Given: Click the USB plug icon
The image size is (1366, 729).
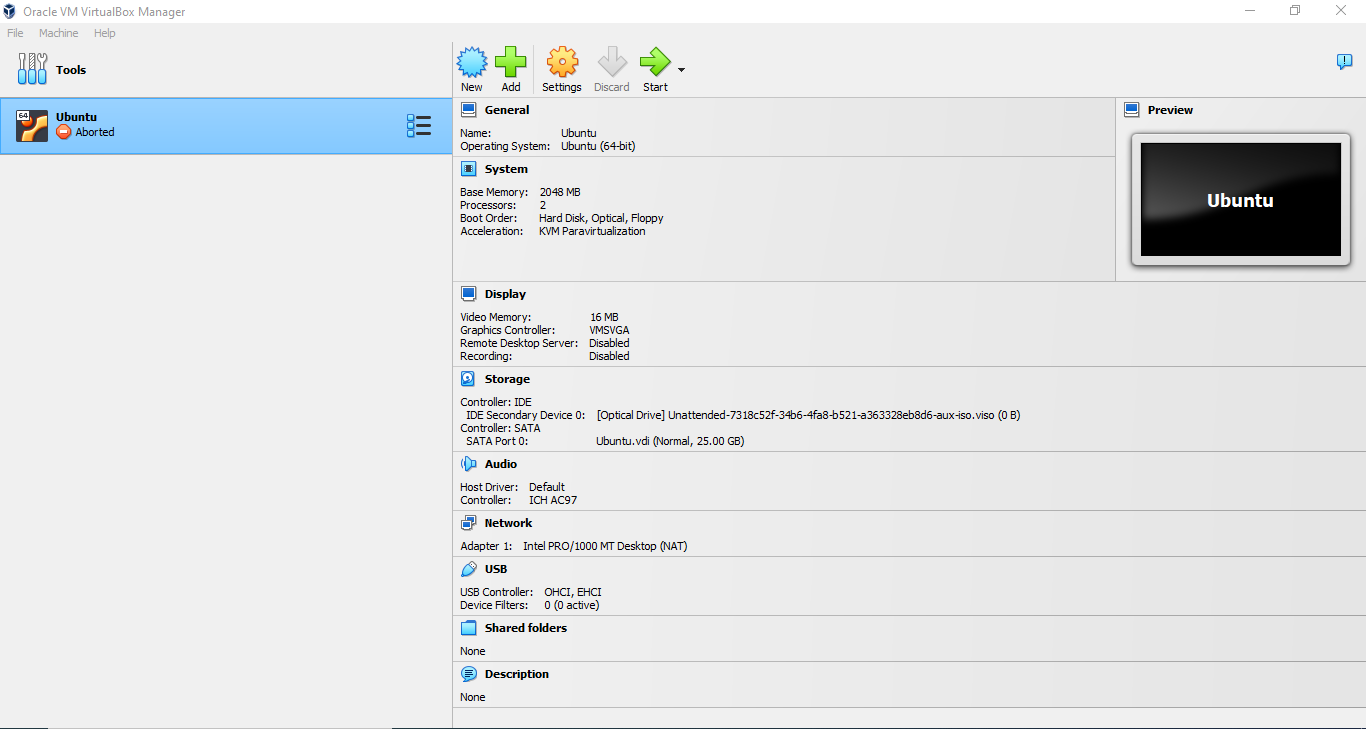Looking at the screenshot, I should (x=468, y=569).
